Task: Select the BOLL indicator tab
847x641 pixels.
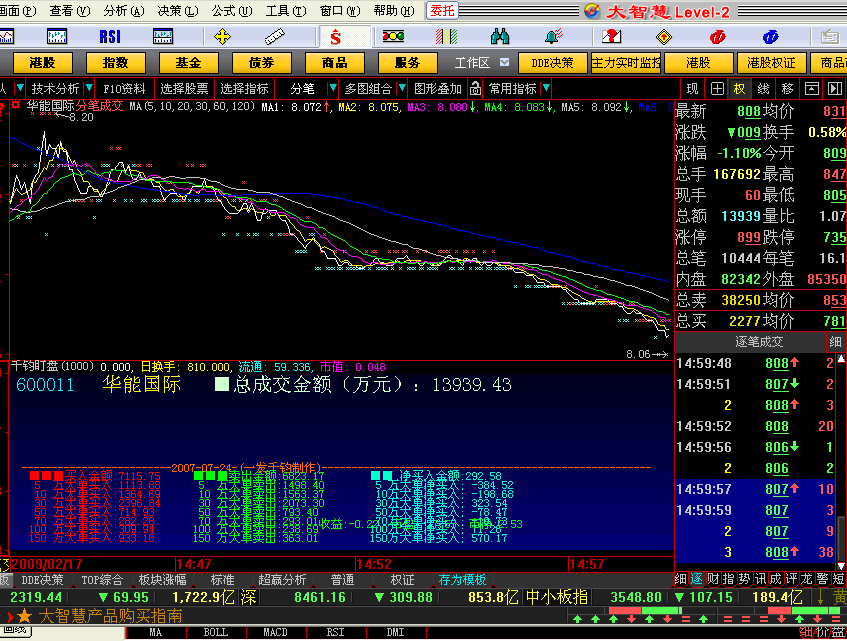Action: pos(215,632)
